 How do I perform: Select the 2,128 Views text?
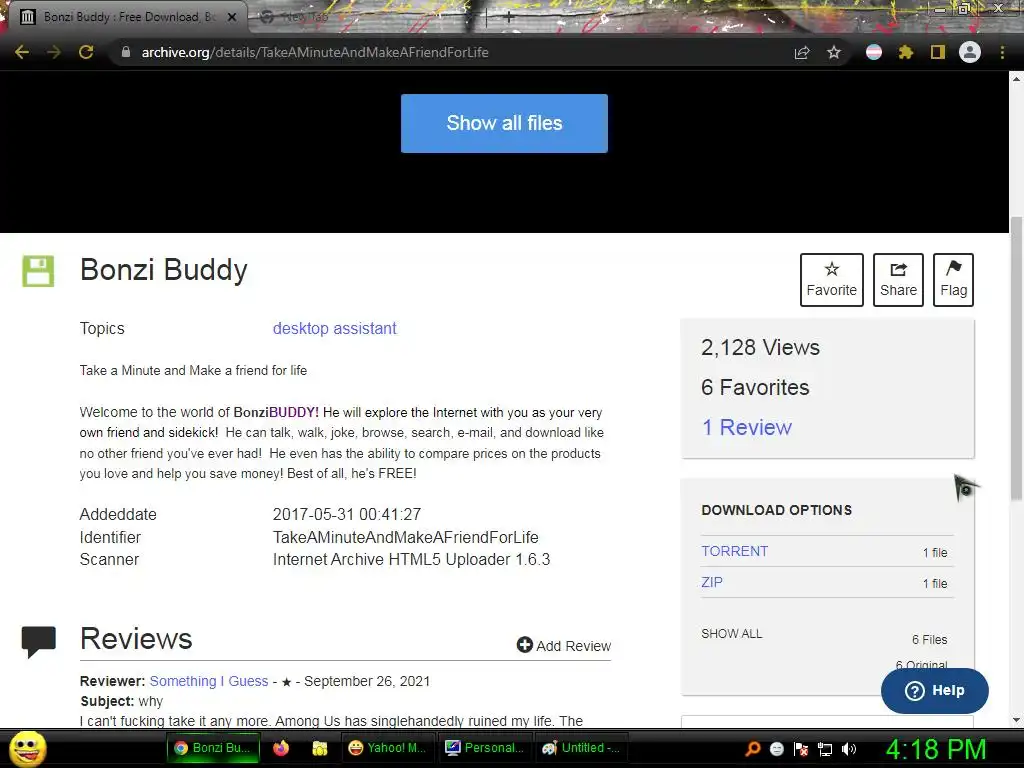click(x=760, y=347)
